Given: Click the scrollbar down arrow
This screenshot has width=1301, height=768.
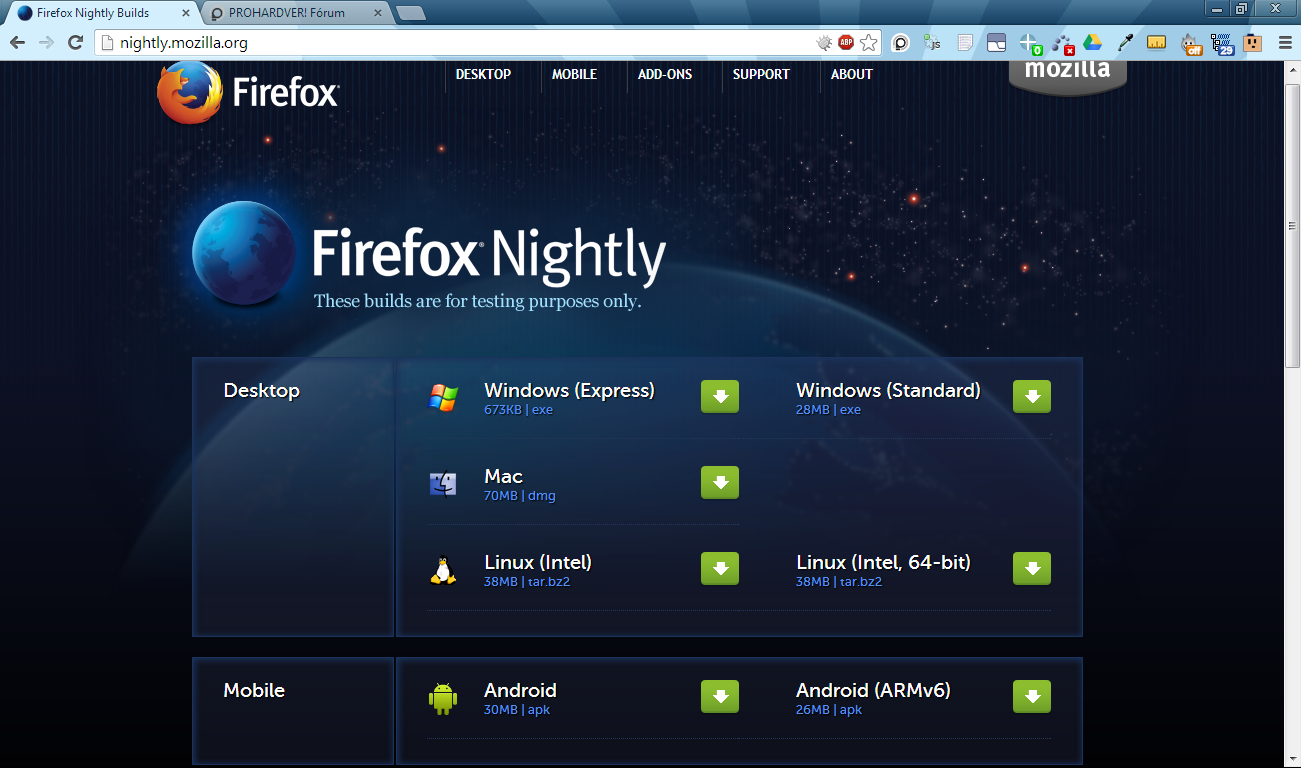Looking at the screenshot, I should [x=1292, y=759].
